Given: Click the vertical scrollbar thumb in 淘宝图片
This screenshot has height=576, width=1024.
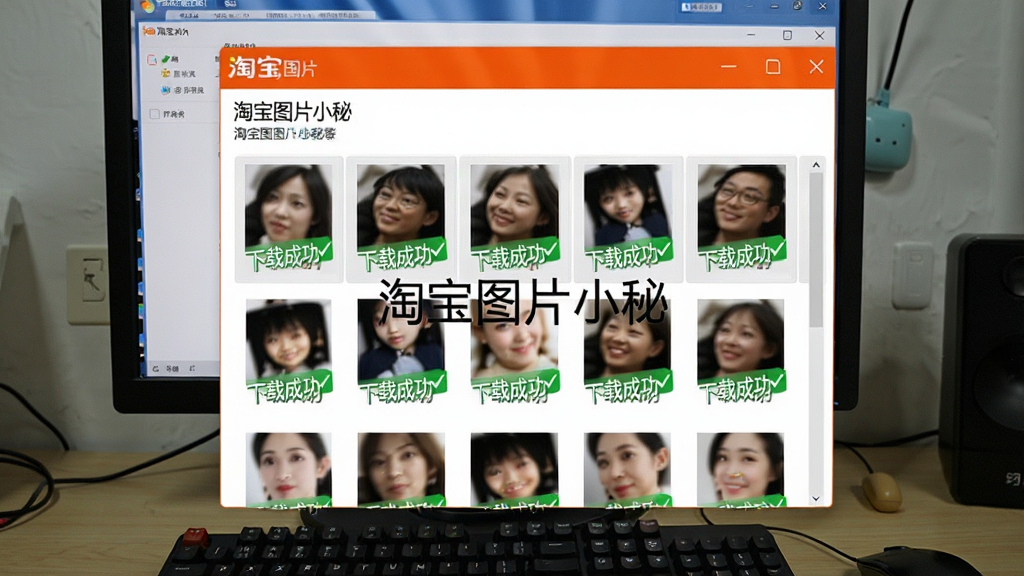Looking at the screenshot, I should pyautogui.click(x=816, y=251).
